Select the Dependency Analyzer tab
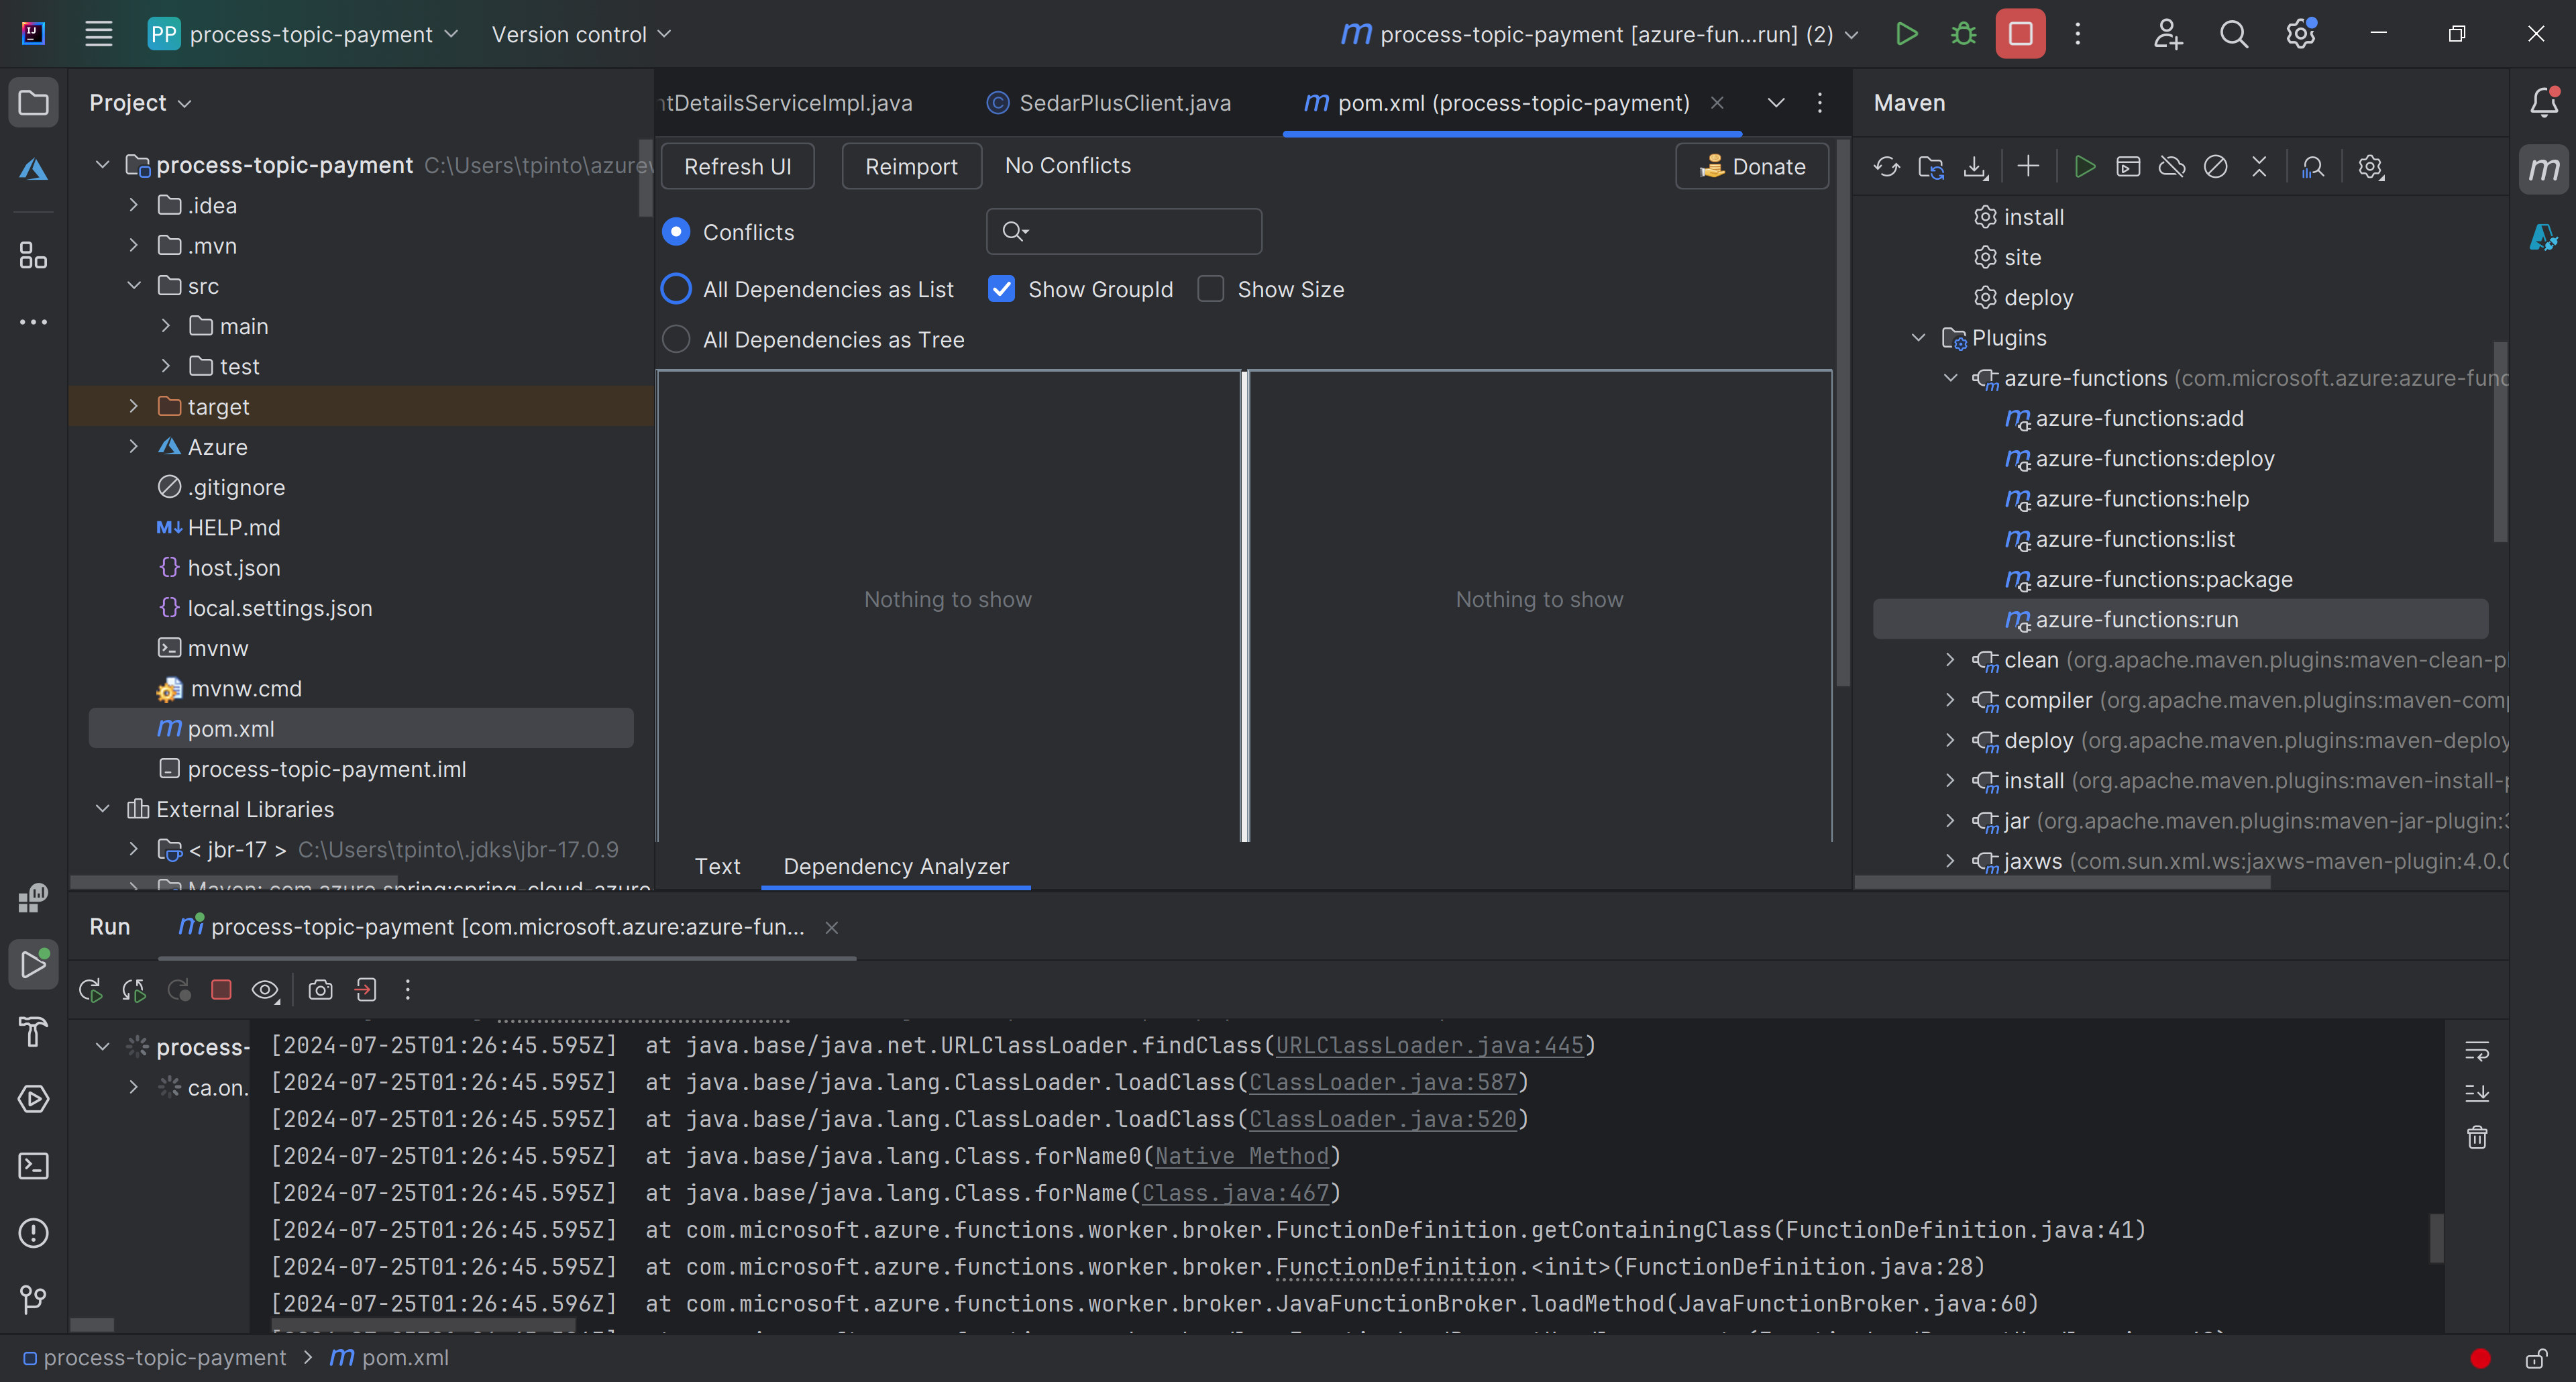This screenshot has width=2576, height=1382. tap(896, 866)
